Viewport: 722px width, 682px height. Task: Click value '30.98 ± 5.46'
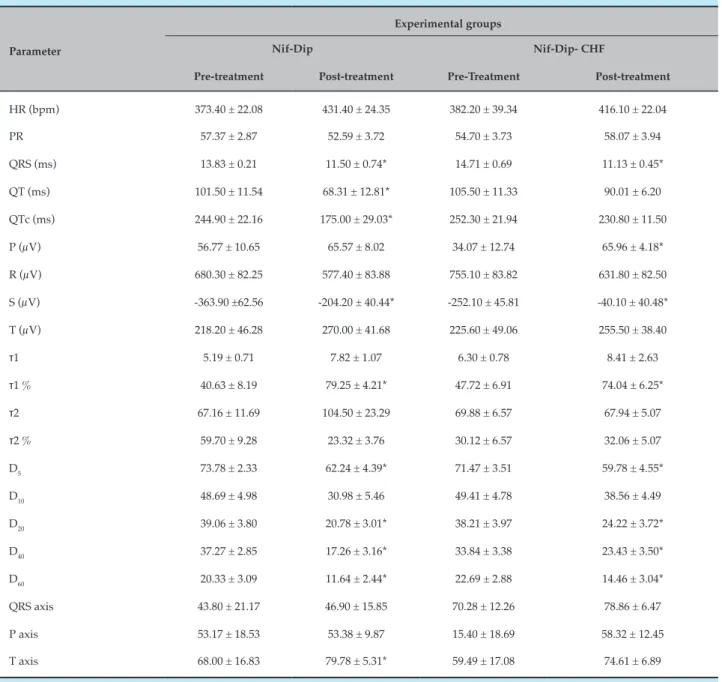tap(356, 495)
